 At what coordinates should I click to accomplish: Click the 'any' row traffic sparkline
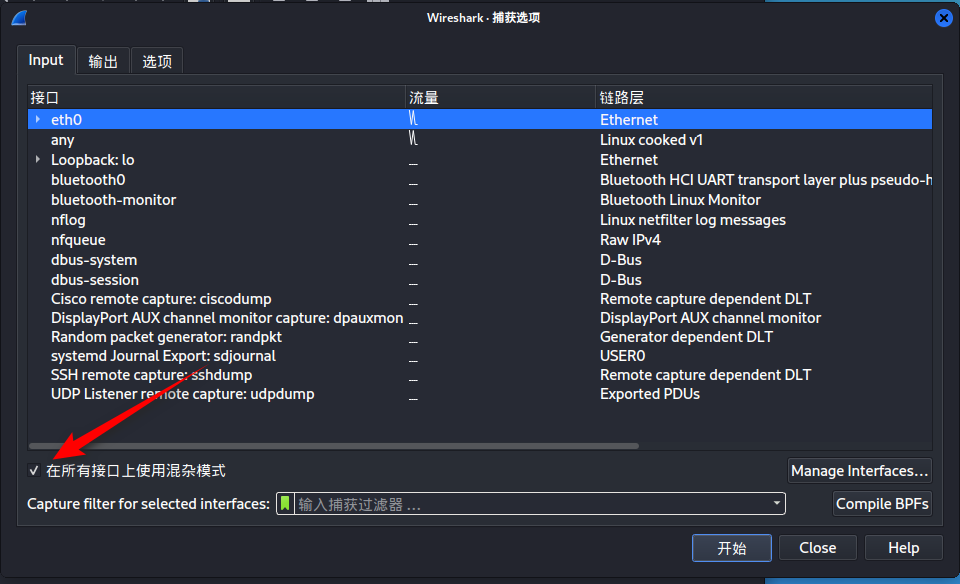tap(413, 138)
